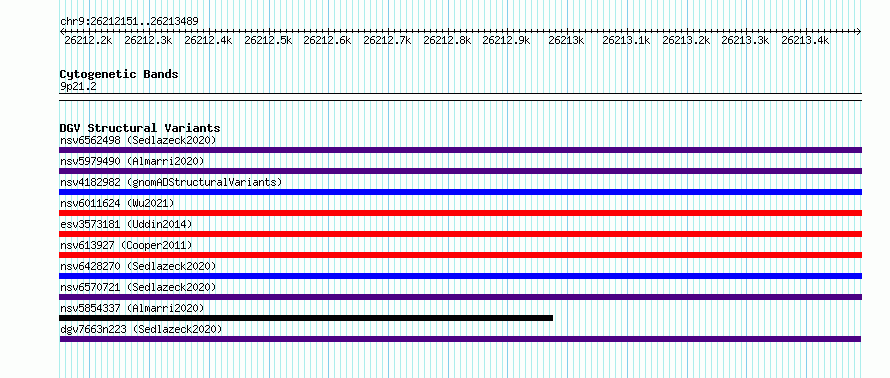Click the red bar for nsv6011624
890x378 pixels.
(460, 213)
